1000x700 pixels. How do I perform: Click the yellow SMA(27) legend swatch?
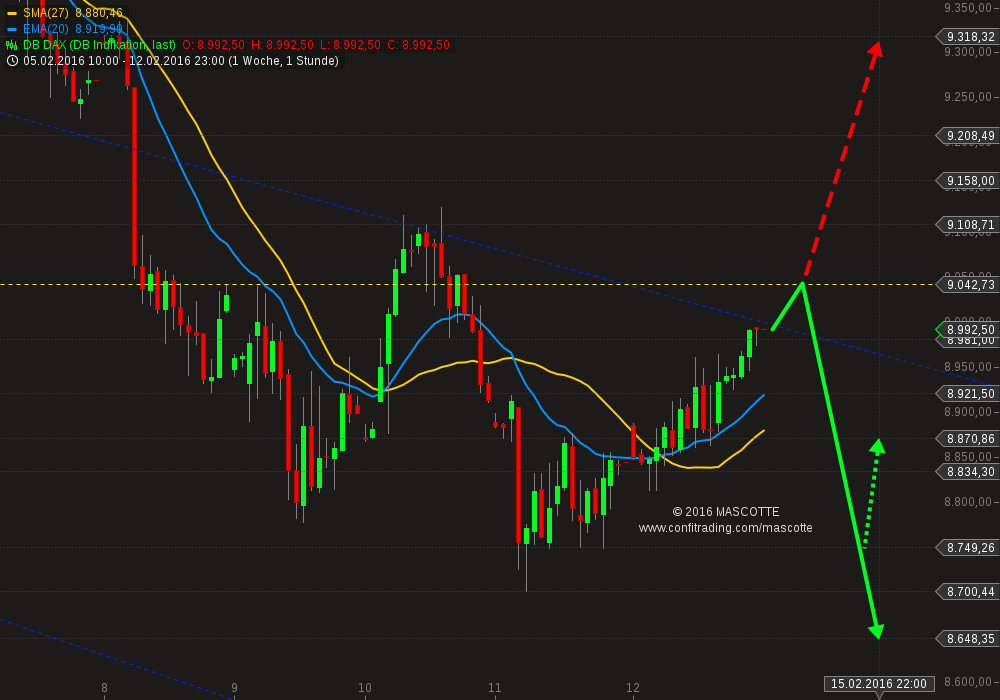[11, 13]
